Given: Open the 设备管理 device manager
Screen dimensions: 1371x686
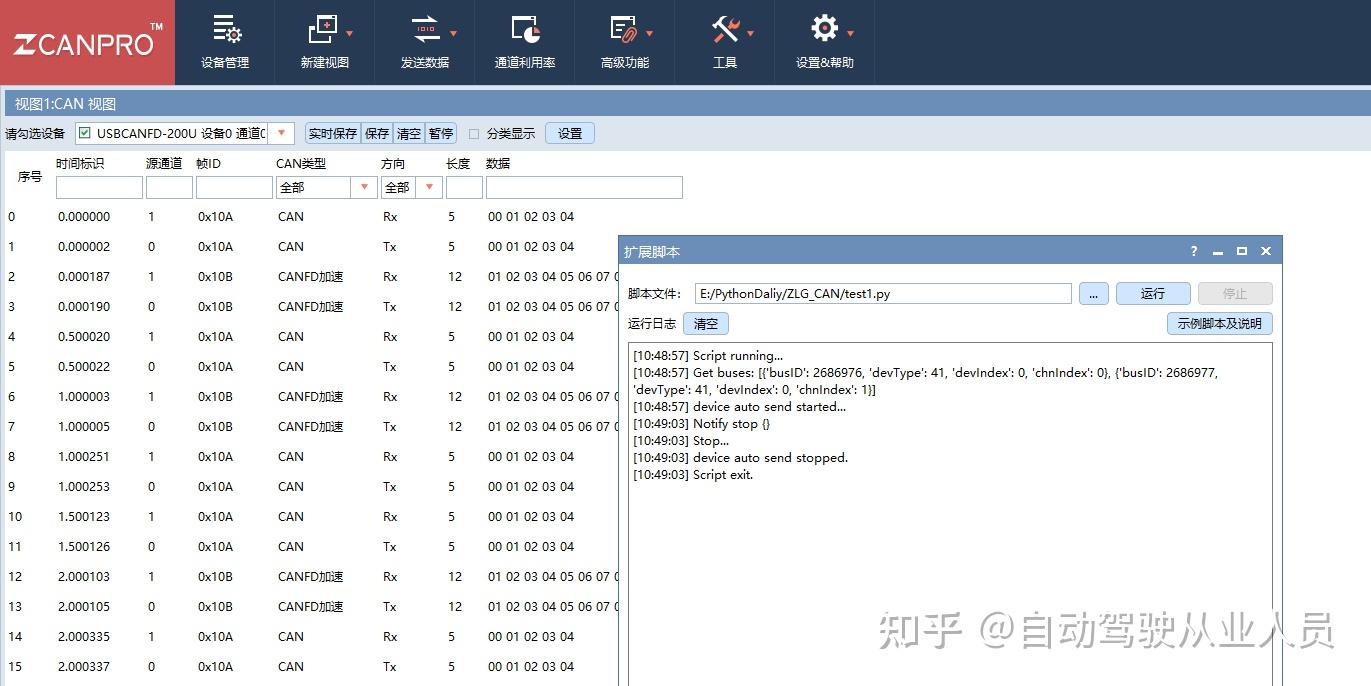Looking at the screenshot, I should pos(225,40).
